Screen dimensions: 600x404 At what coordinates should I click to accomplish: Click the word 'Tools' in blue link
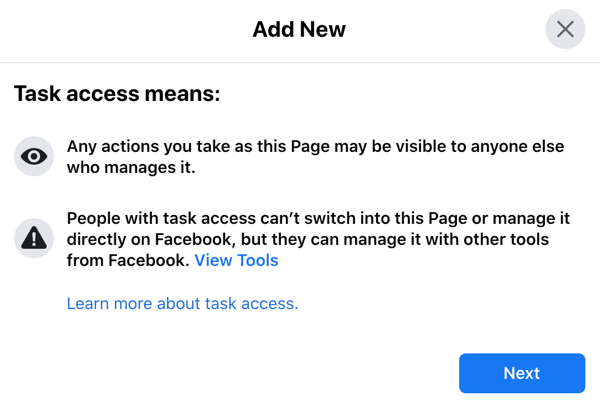click(258, 260)
